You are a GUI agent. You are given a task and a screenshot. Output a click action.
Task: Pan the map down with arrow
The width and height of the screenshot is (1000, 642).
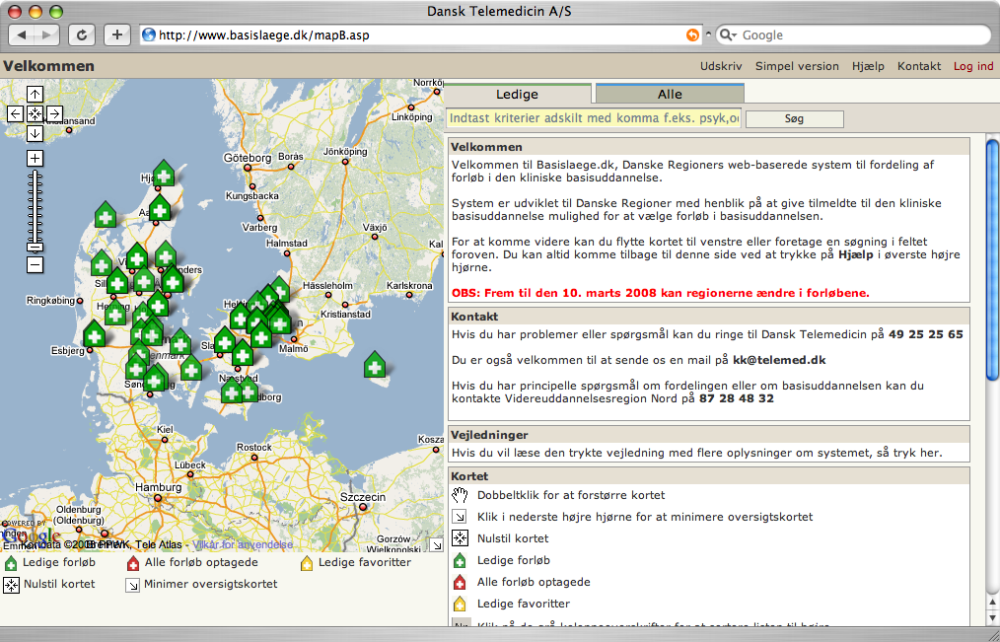[x=34, y=134]
